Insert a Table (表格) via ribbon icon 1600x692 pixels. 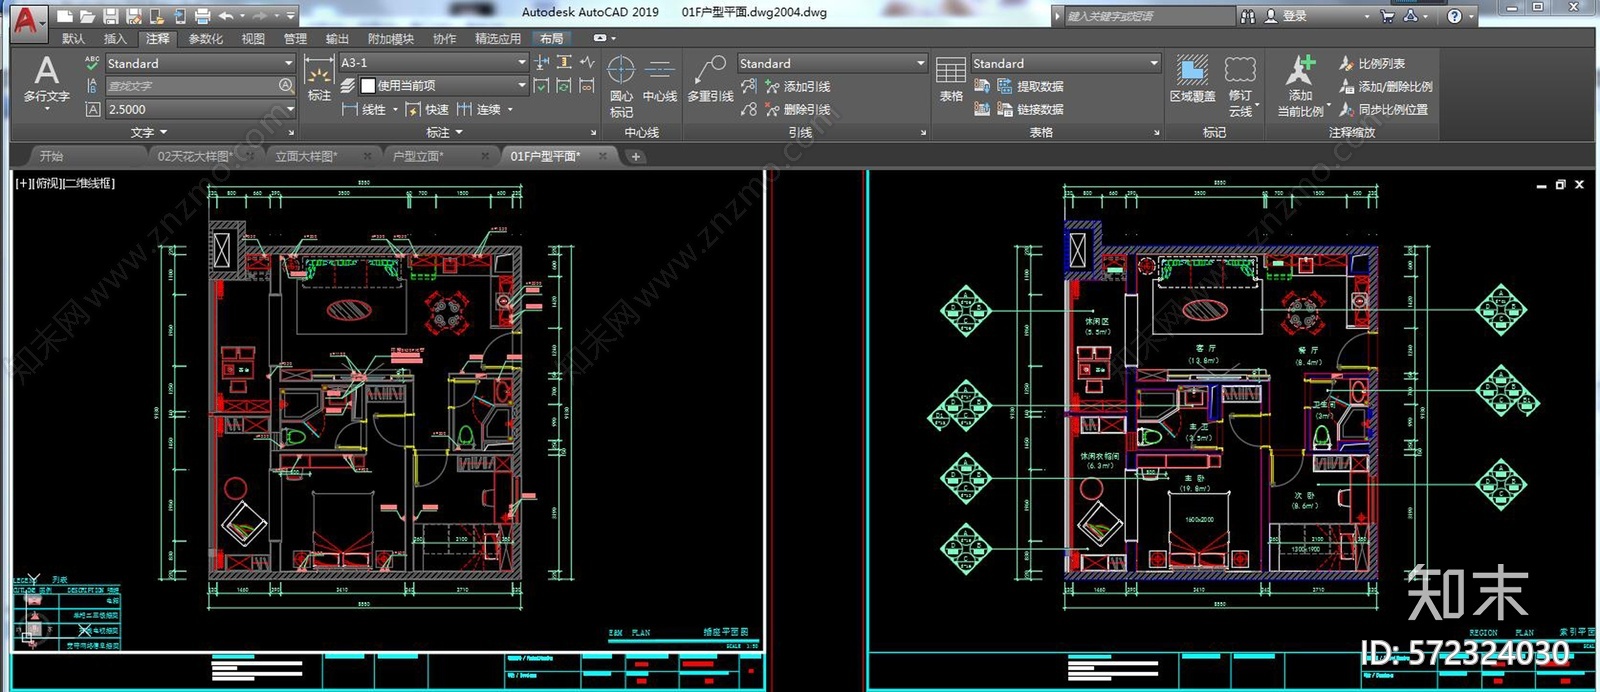[x=950, y=78]
